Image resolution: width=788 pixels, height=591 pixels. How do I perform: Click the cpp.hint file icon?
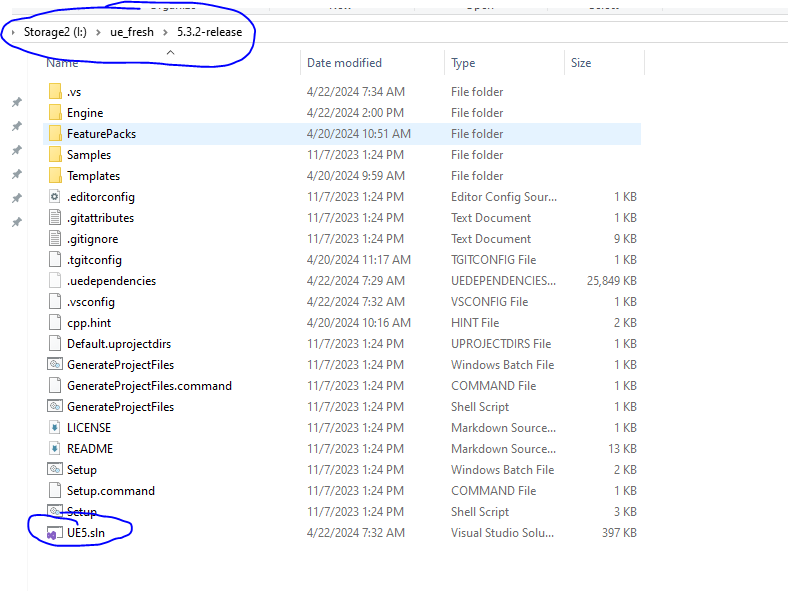(55, 323)
